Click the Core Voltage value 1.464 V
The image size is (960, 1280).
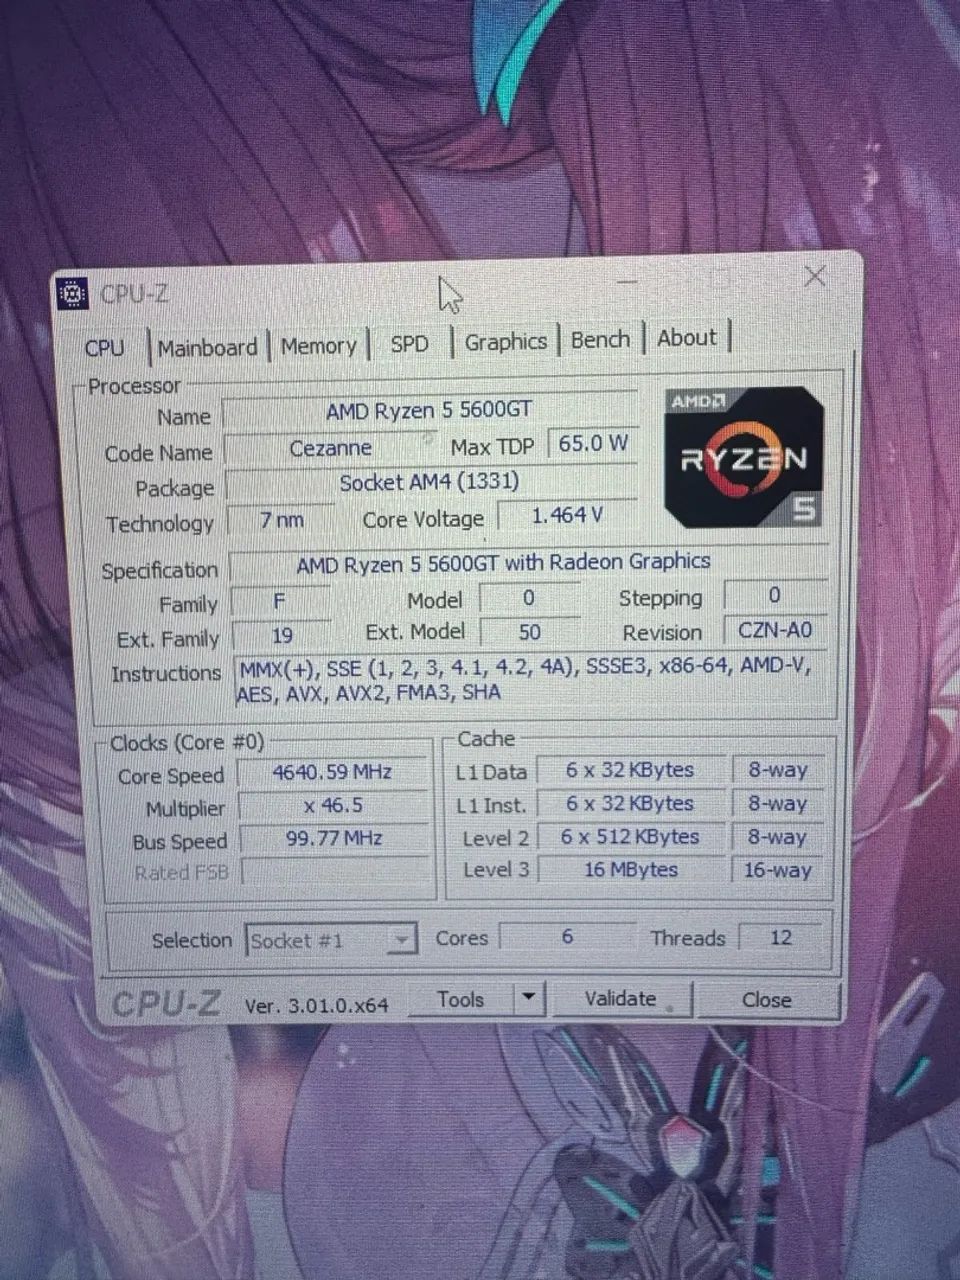coord(567,515)
